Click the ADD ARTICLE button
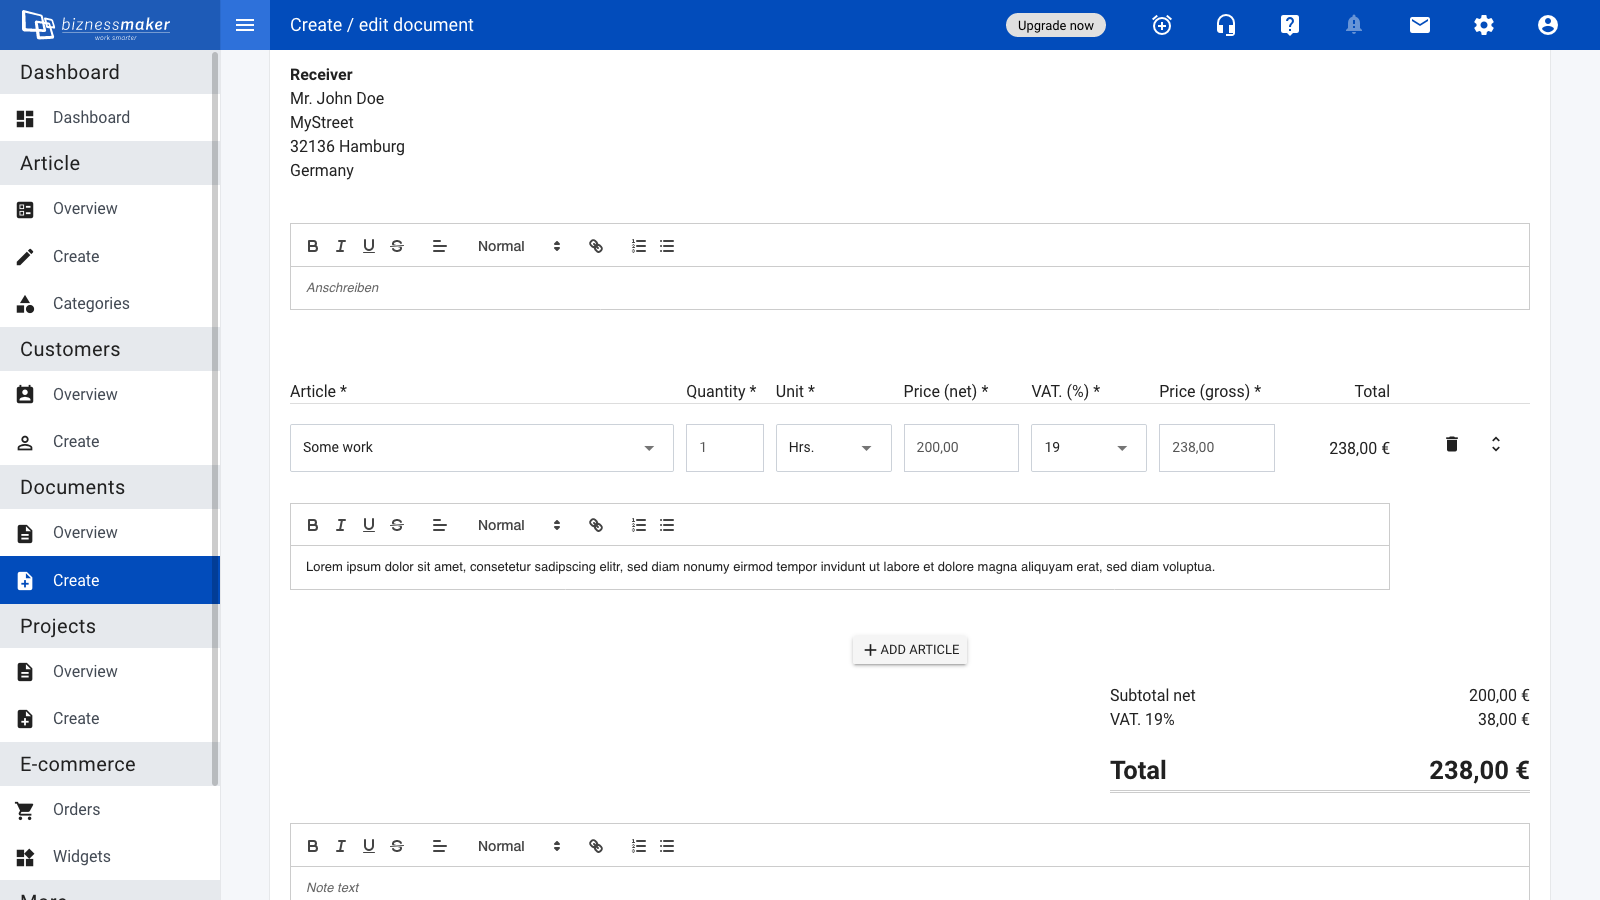Screen dimensions: 1600x900 [910, 650]
